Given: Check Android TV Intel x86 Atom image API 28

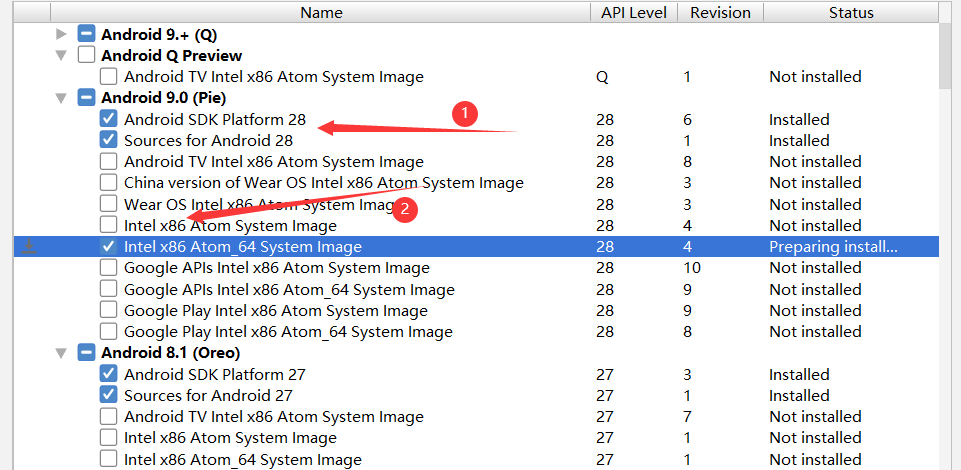Looking at the screenshot, I should tap(108, 162).
